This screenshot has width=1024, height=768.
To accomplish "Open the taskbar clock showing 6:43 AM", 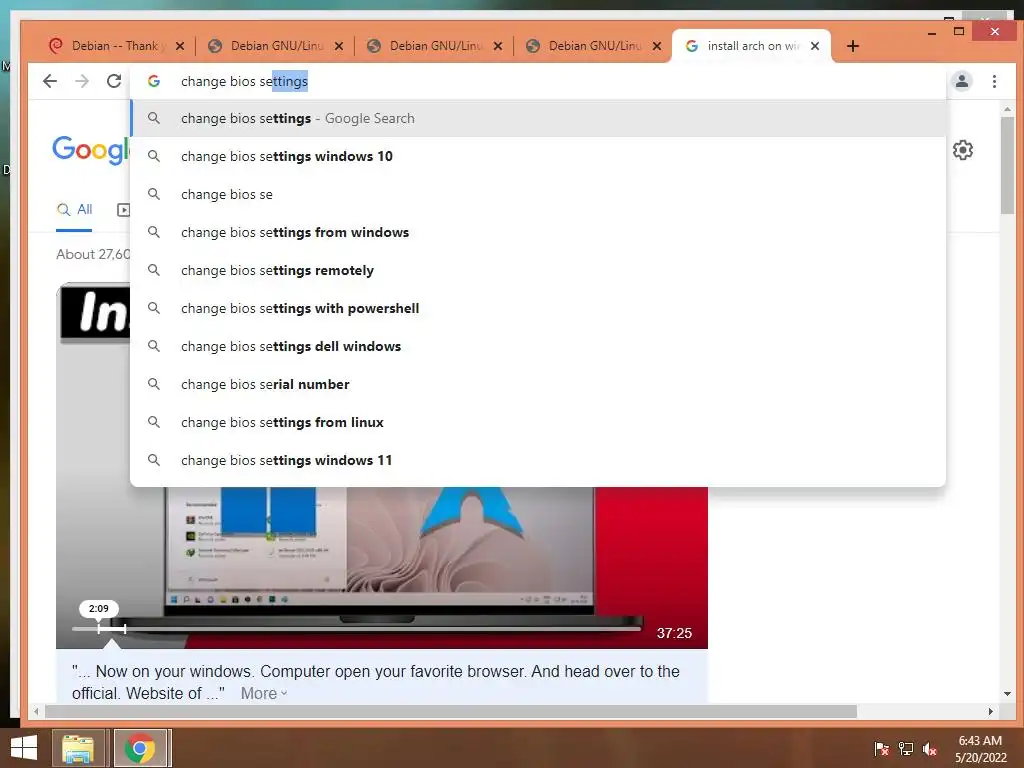I will [x=980, y=749].
